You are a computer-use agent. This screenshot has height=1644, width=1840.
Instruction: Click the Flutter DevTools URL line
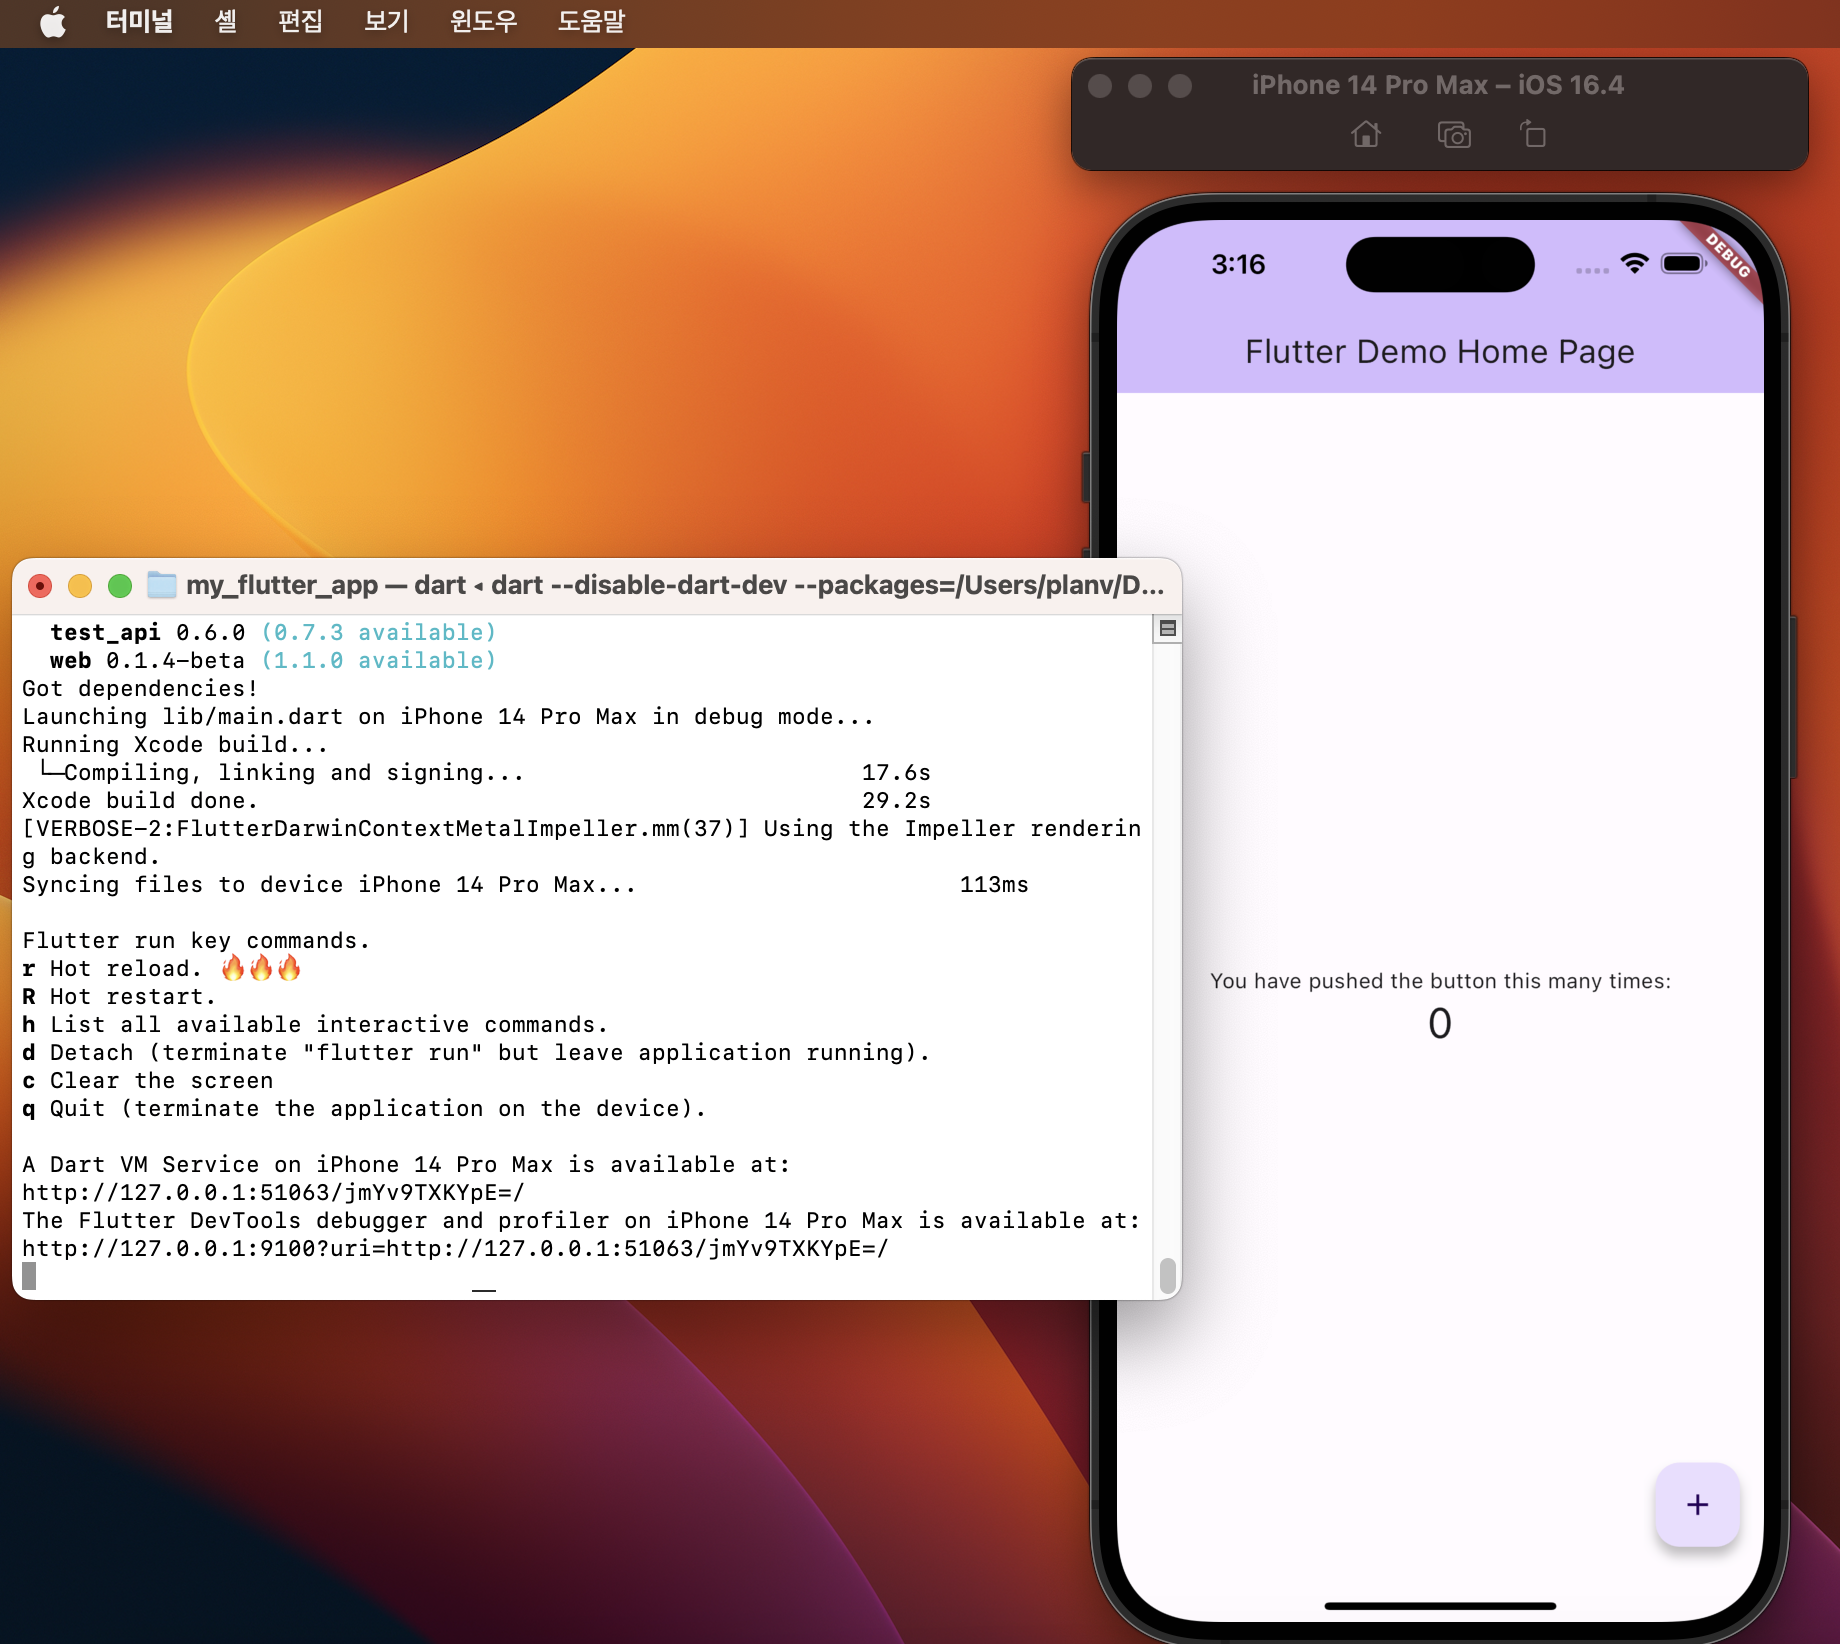(x=455, y=1249)
